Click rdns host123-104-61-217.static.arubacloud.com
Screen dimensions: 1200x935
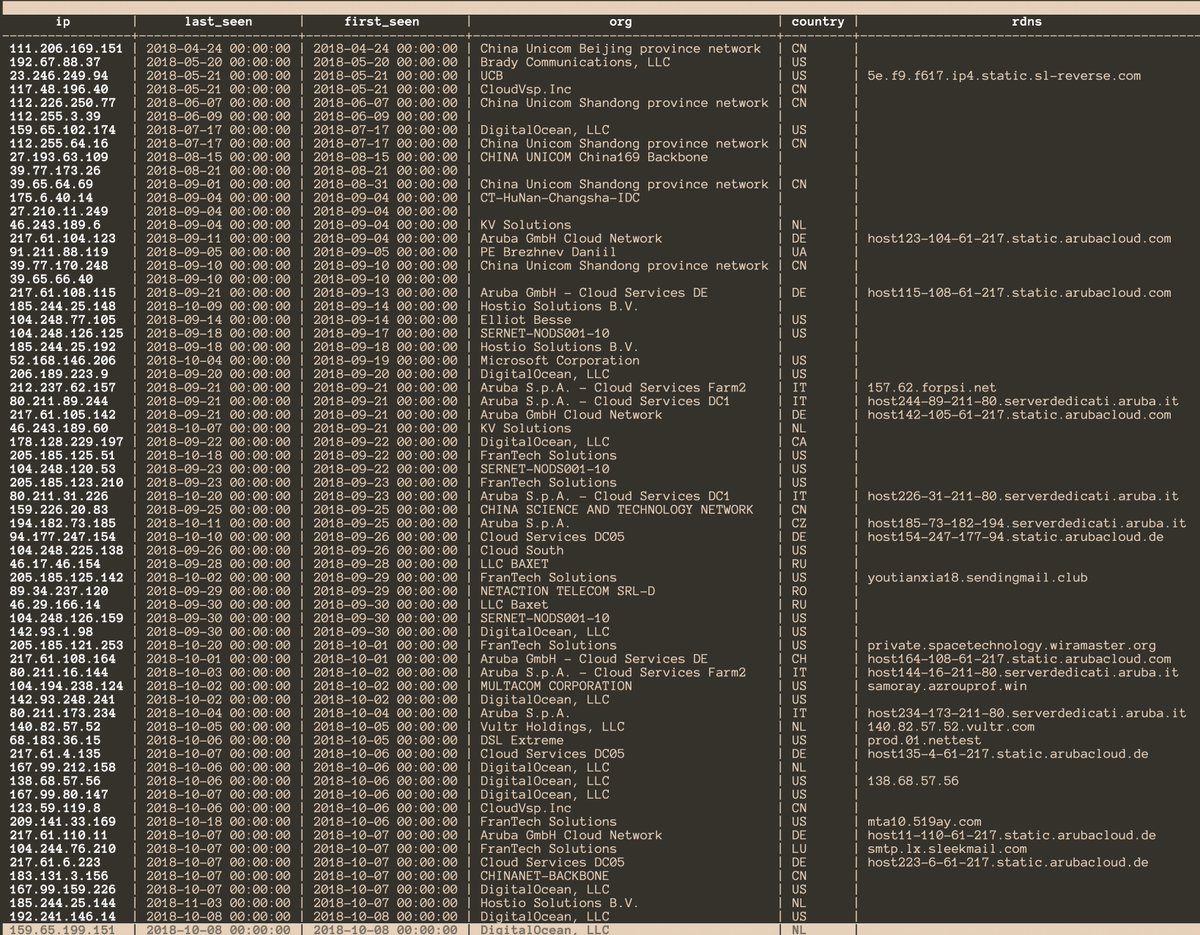point(1019,238)
